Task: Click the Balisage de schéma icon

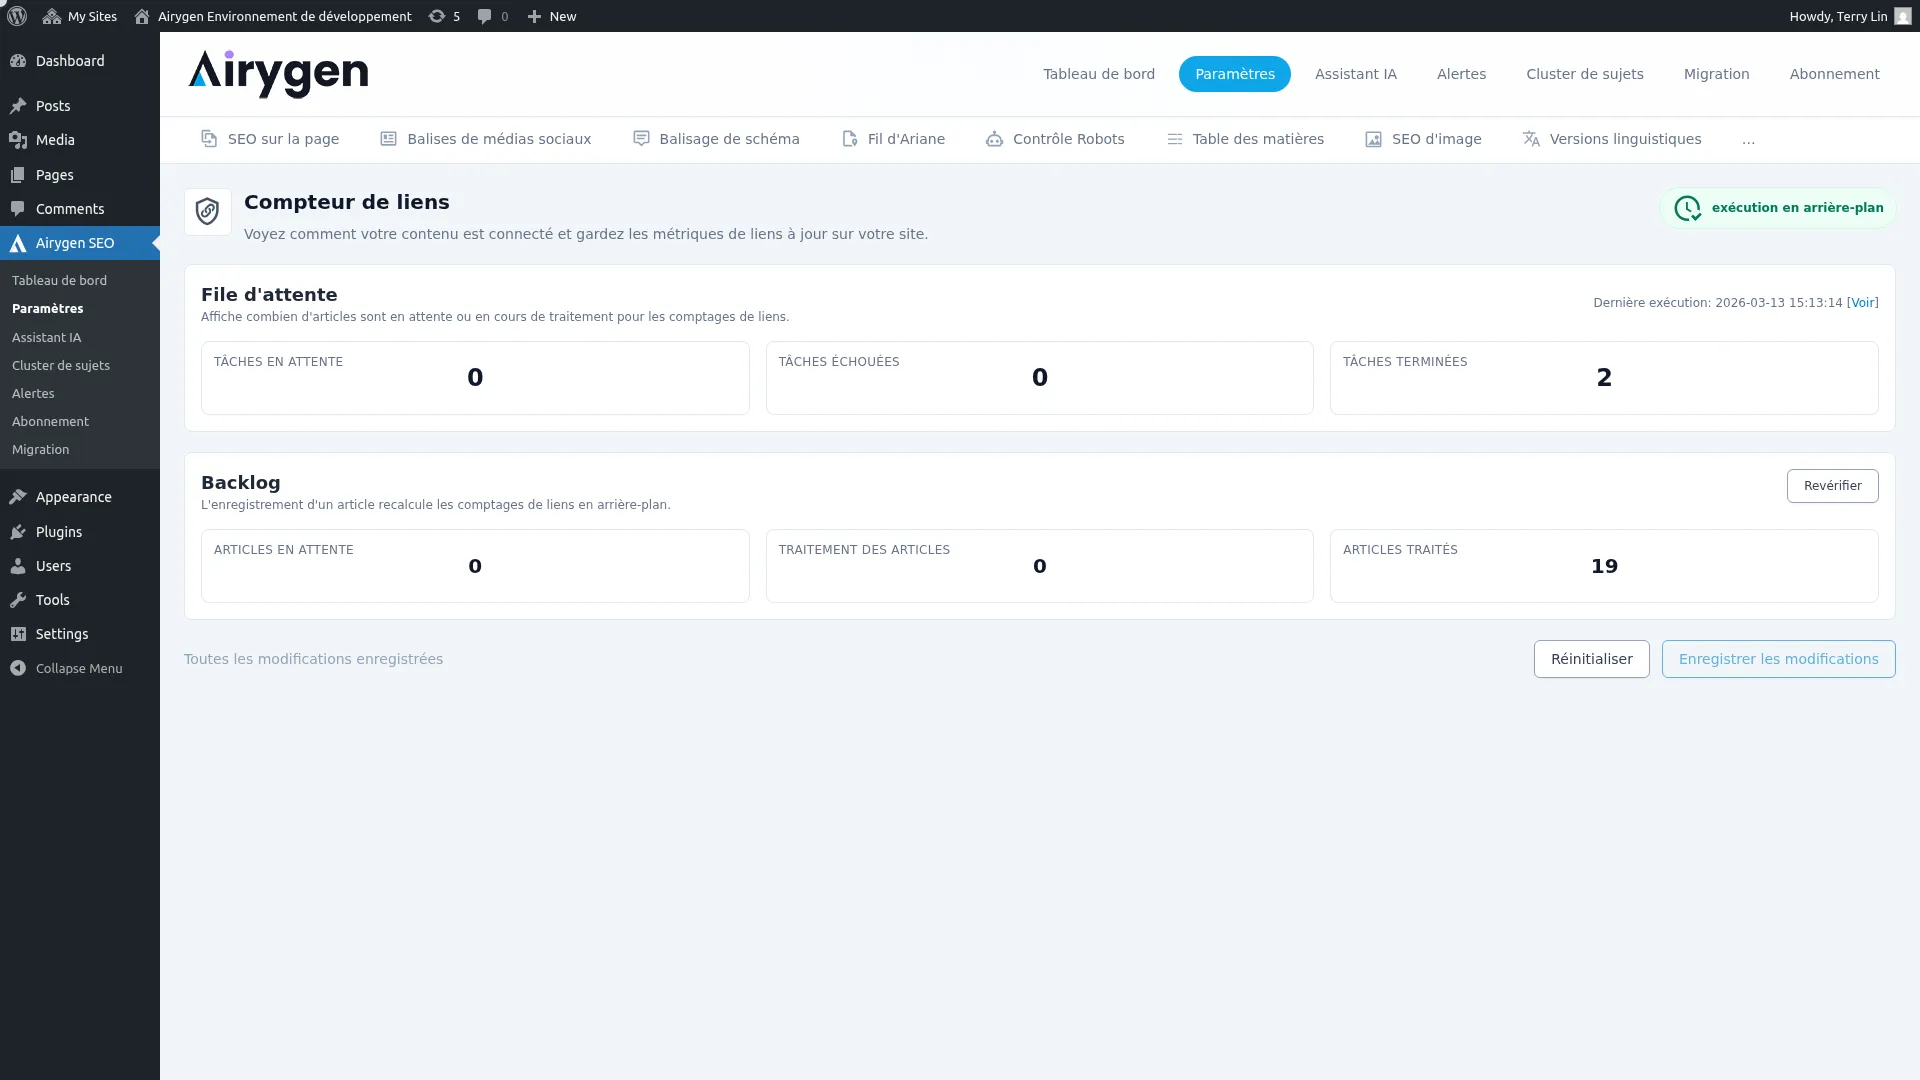Action: coord(641,139)
